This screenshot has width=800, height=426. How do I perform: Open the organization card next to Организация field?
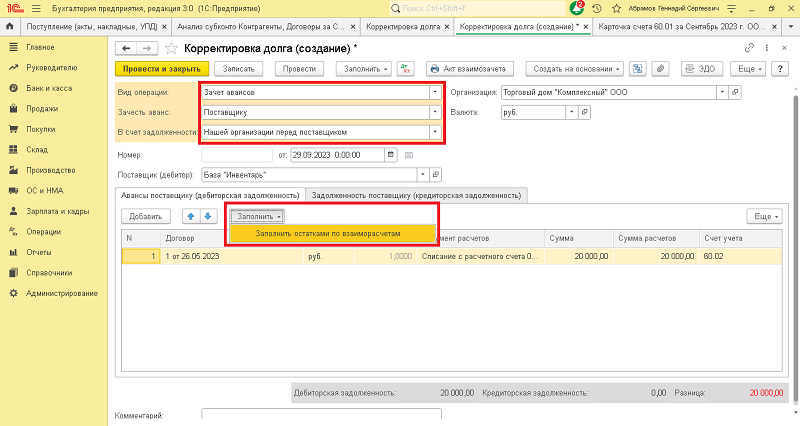(735, 92)
